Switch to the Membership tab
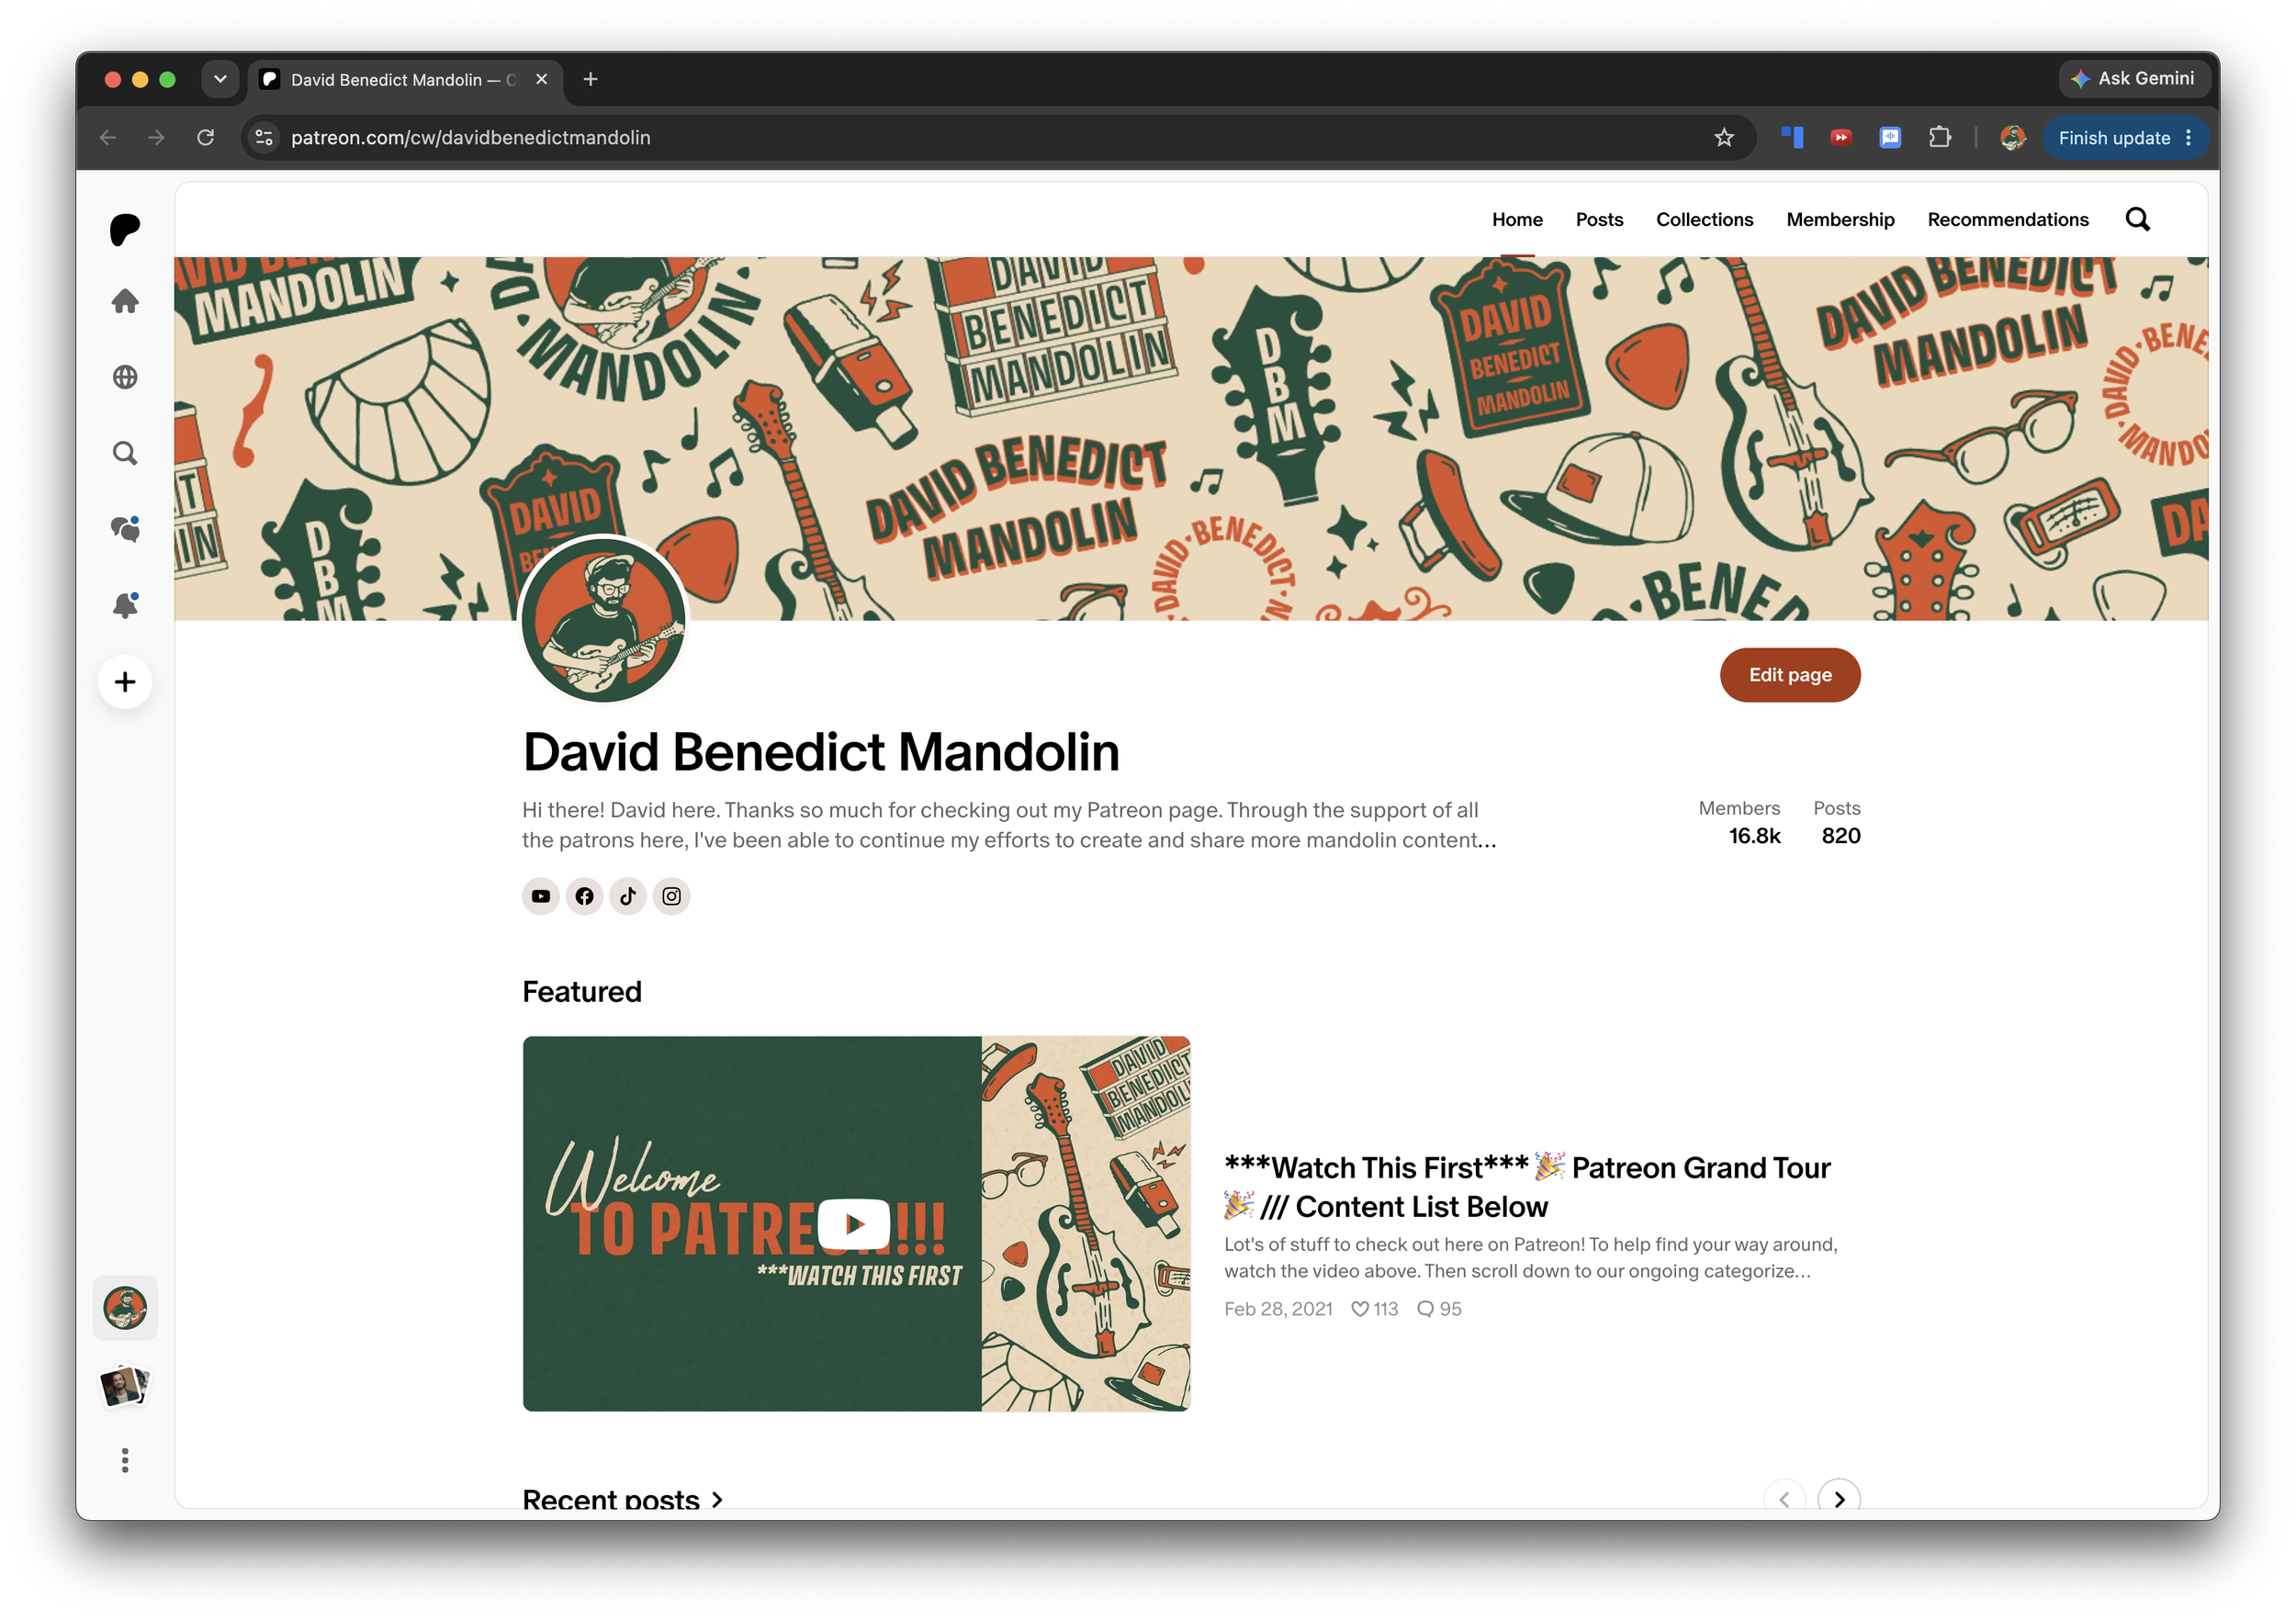The height and width of the screenshot is (1621, 2296). 1840,219
